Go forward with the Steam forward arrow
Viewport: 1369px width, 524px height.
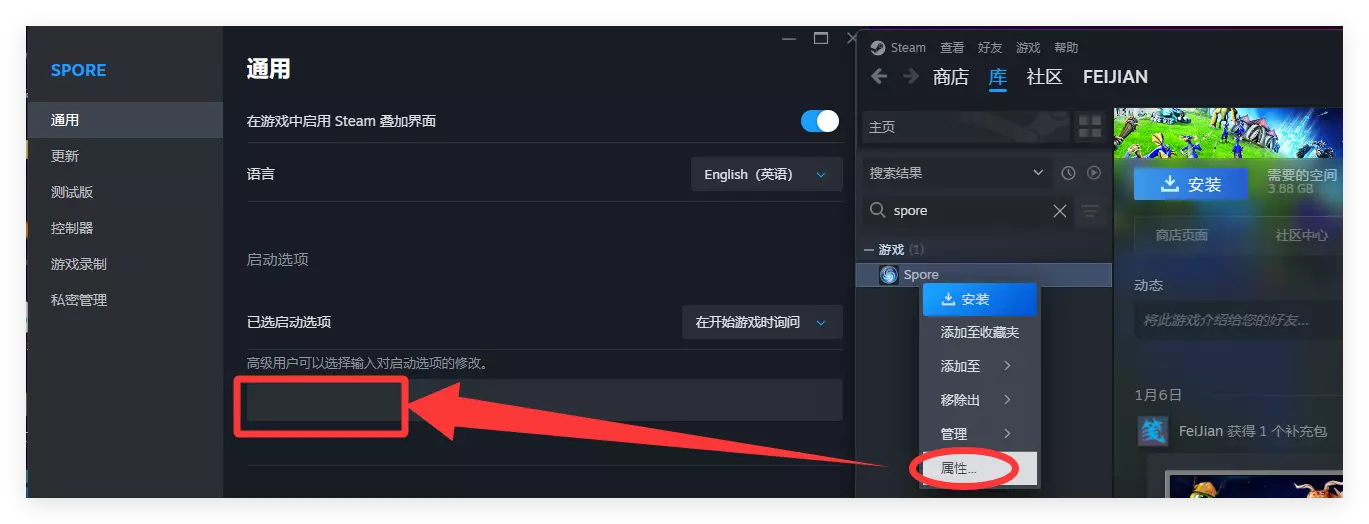pos(911,77)
